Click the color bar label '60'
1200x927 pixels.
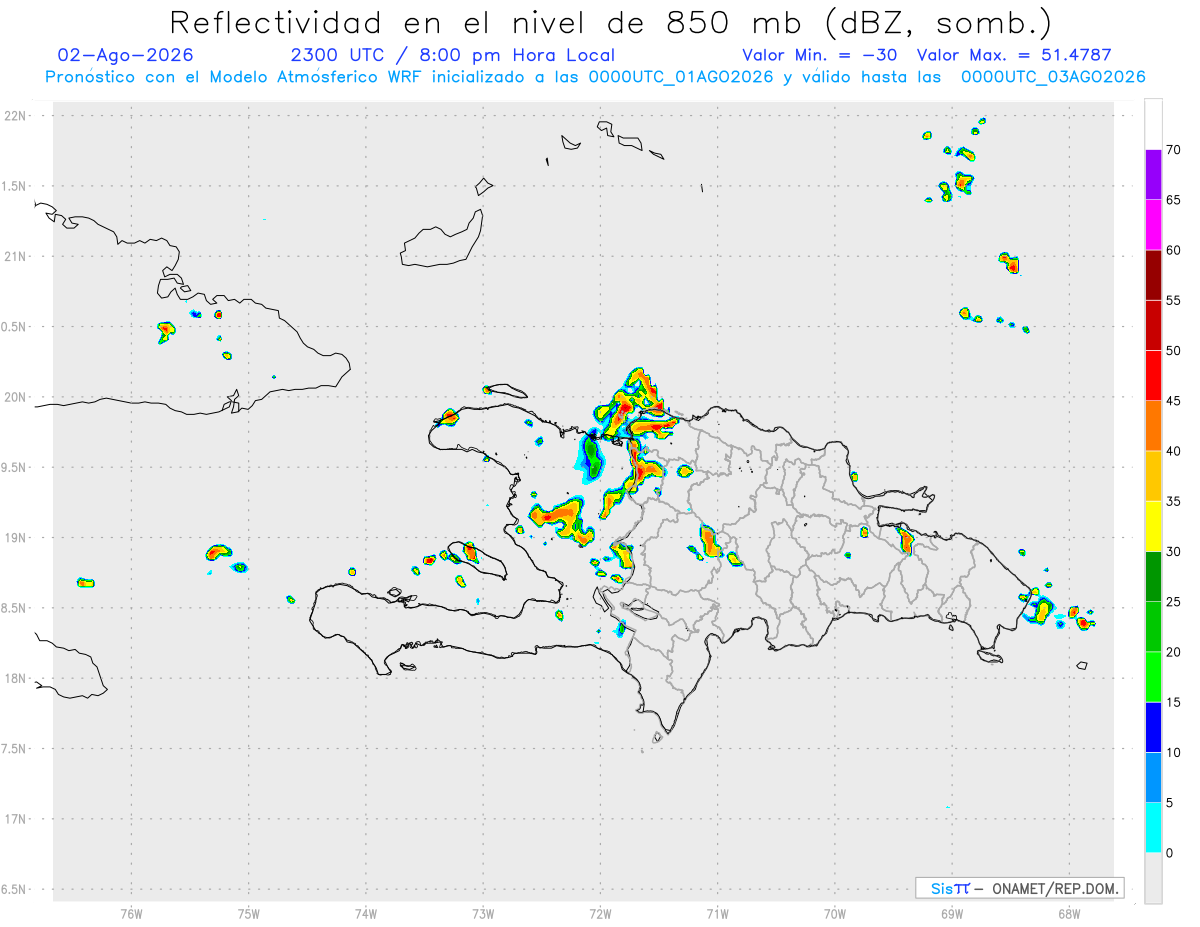(x=1173, y=250)
